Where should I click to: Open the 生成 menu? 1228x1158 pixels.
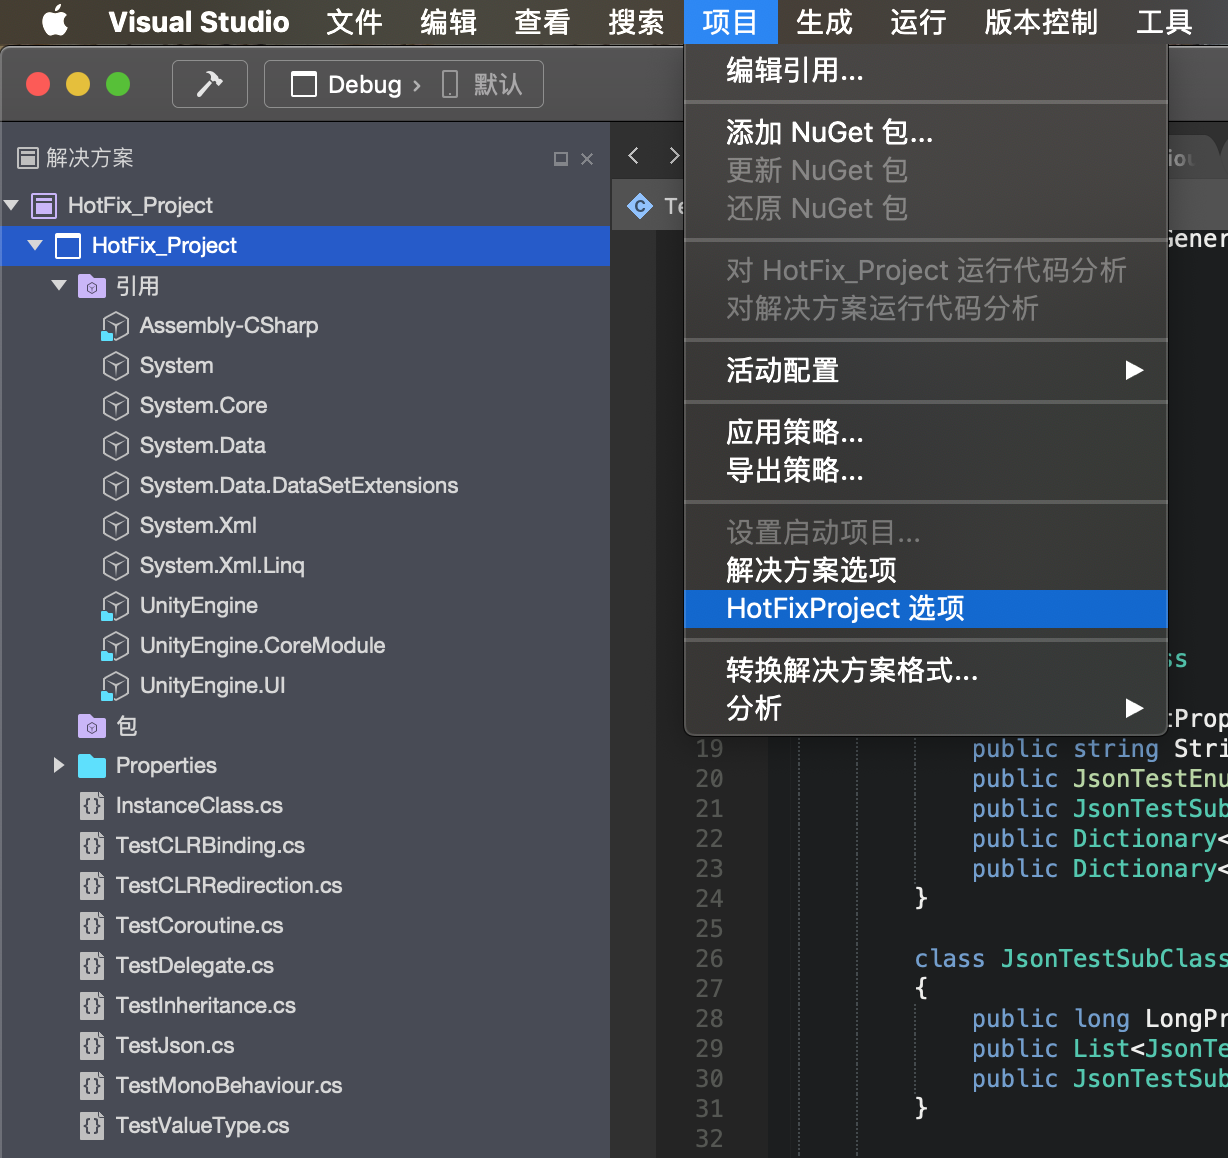coord(825,21)
